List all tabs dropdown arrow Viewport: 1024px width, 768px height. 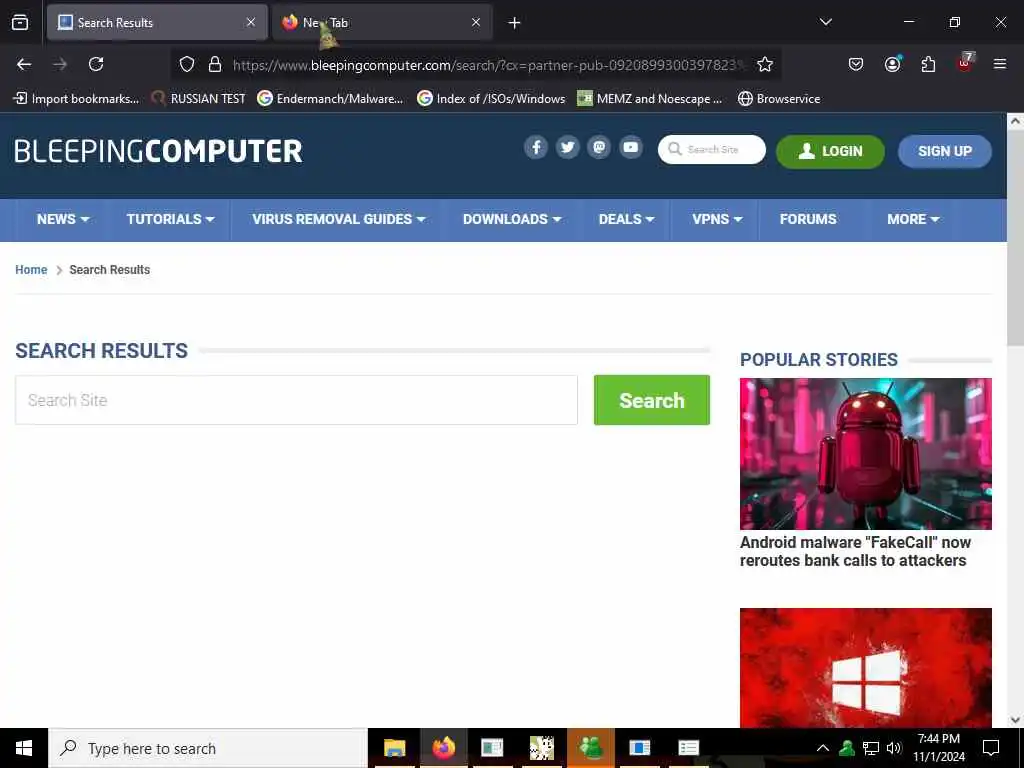[x=825, y=22]
